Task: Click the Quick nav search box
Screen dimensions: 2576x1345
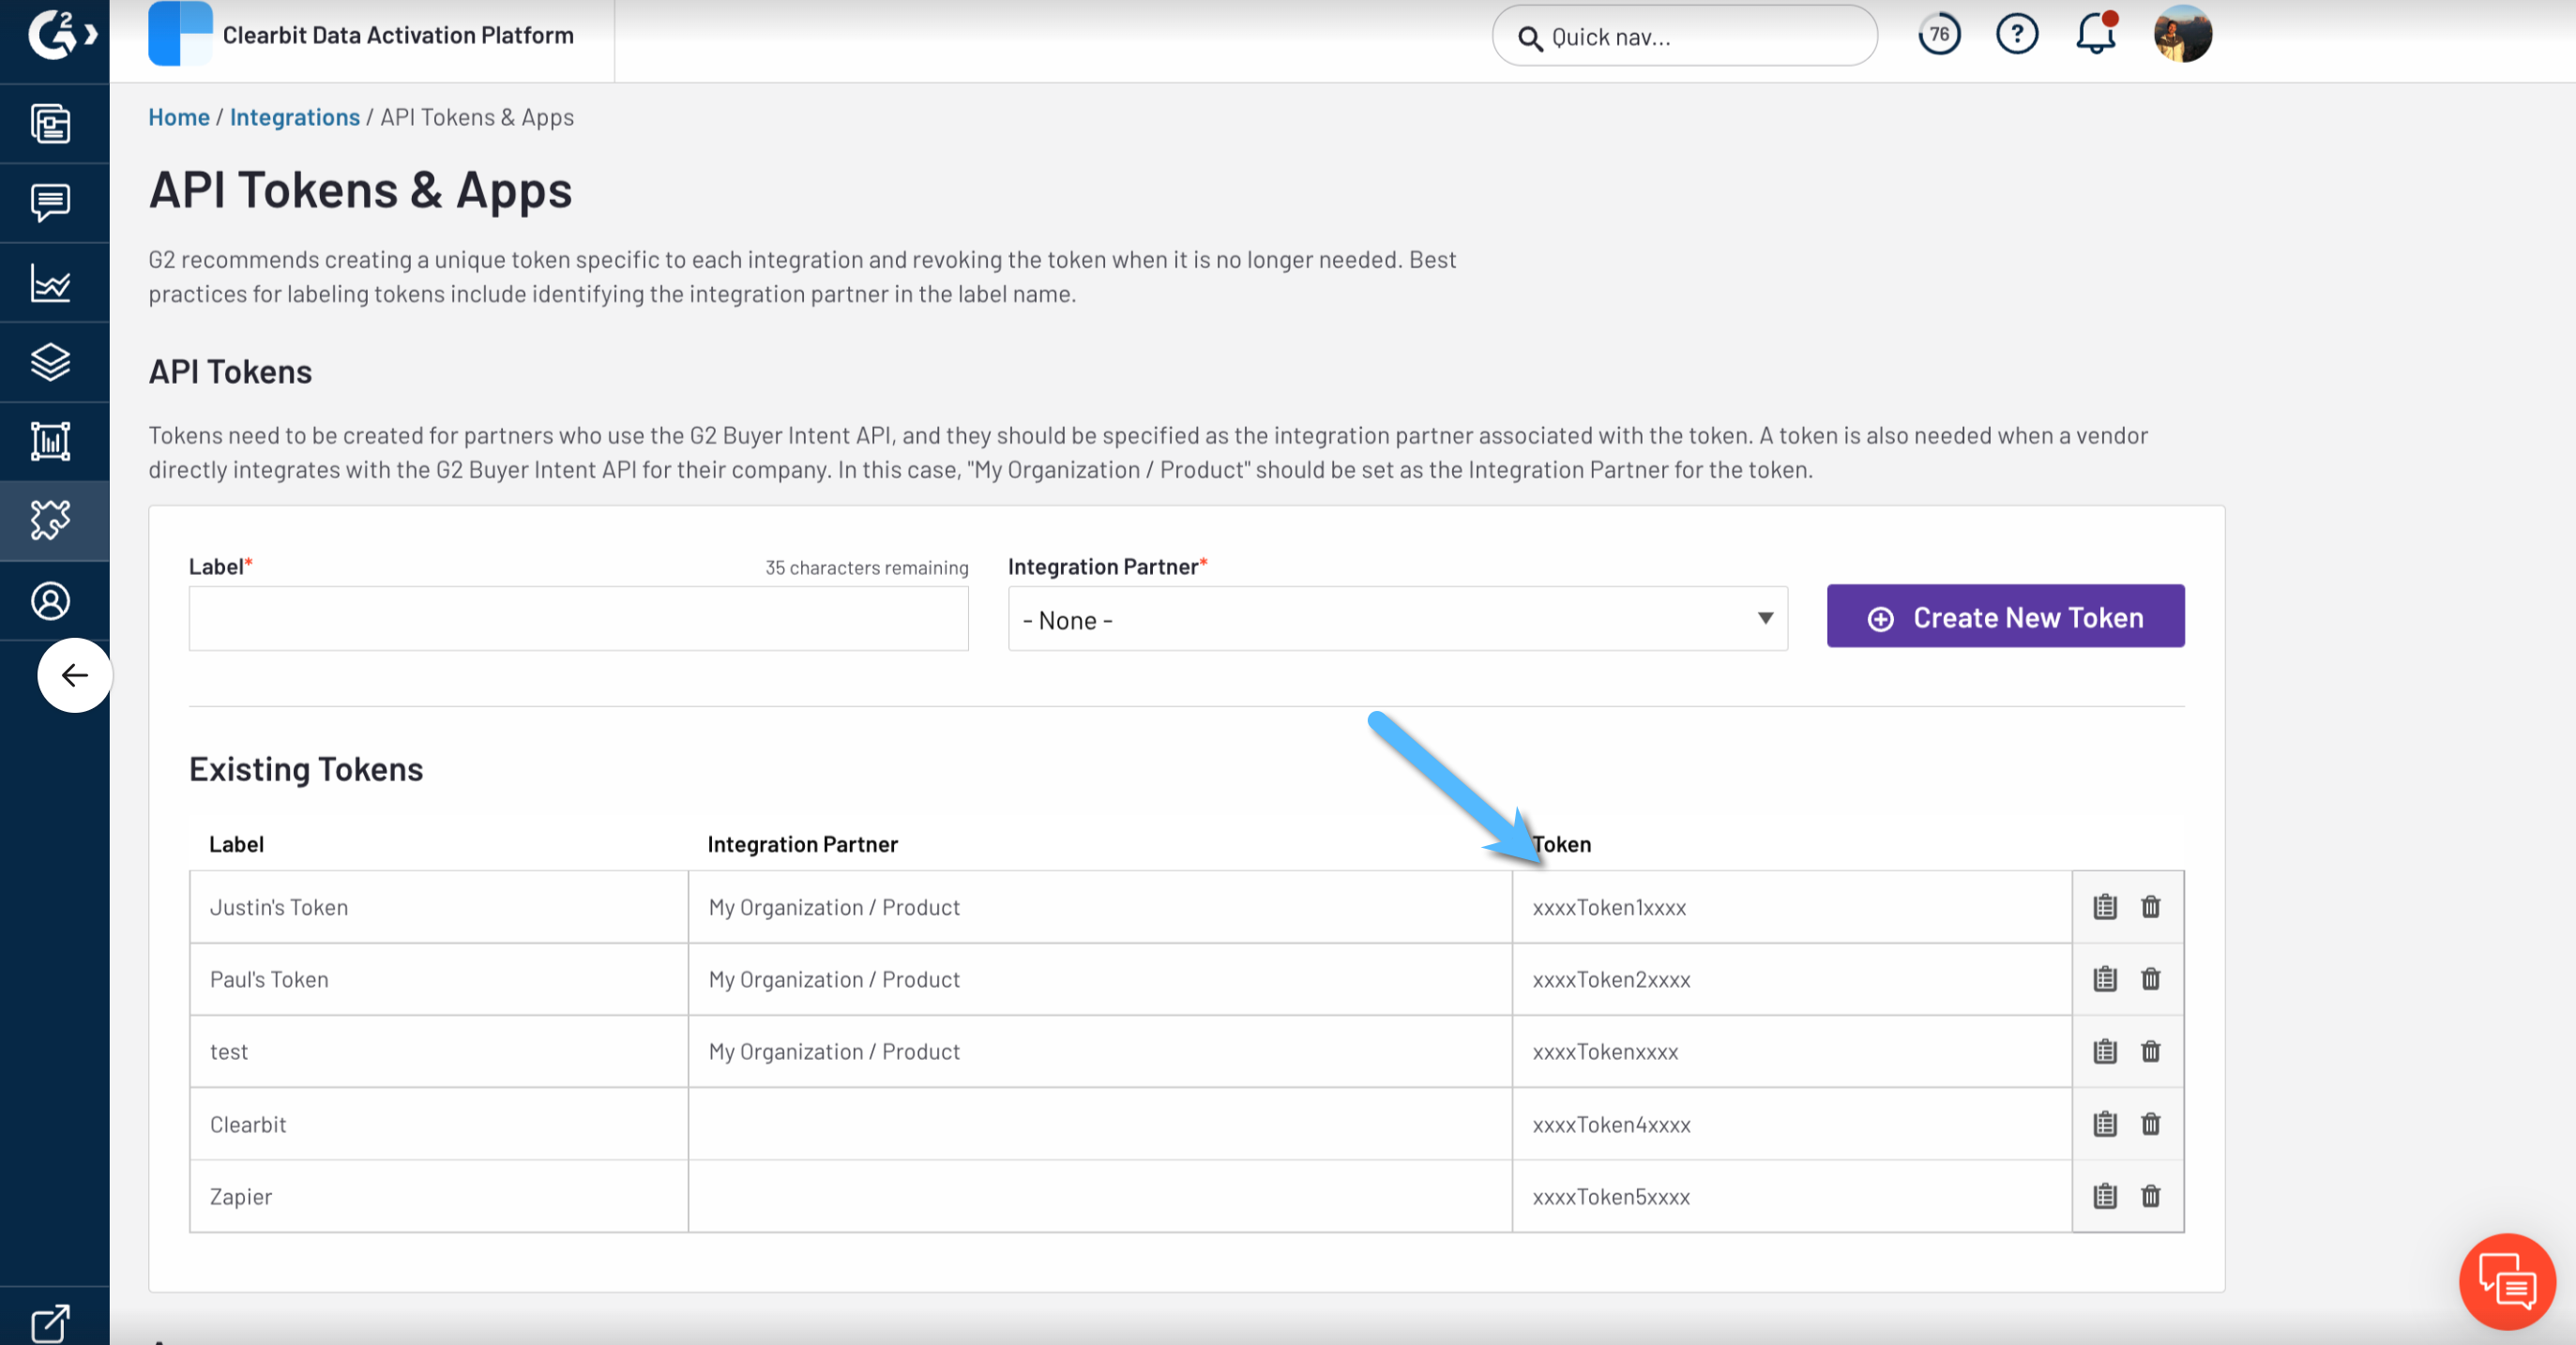Action: pos(1684,37)
